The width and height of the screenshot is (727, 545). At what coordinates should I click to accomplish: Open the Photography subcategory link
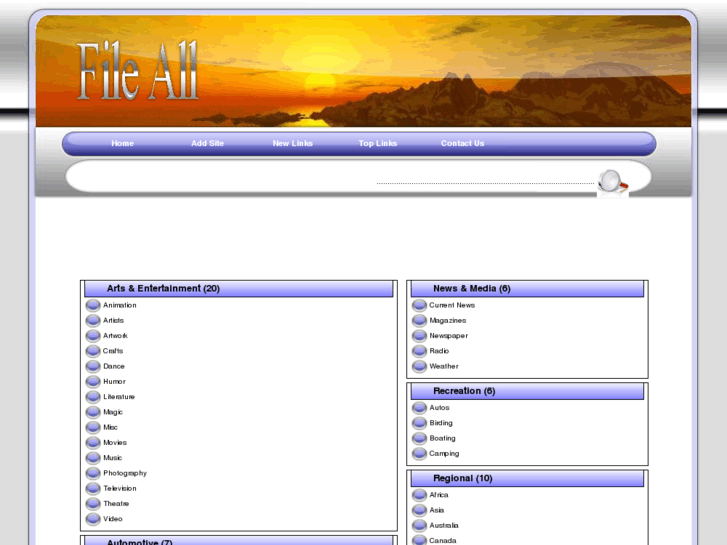coord(125,473)
